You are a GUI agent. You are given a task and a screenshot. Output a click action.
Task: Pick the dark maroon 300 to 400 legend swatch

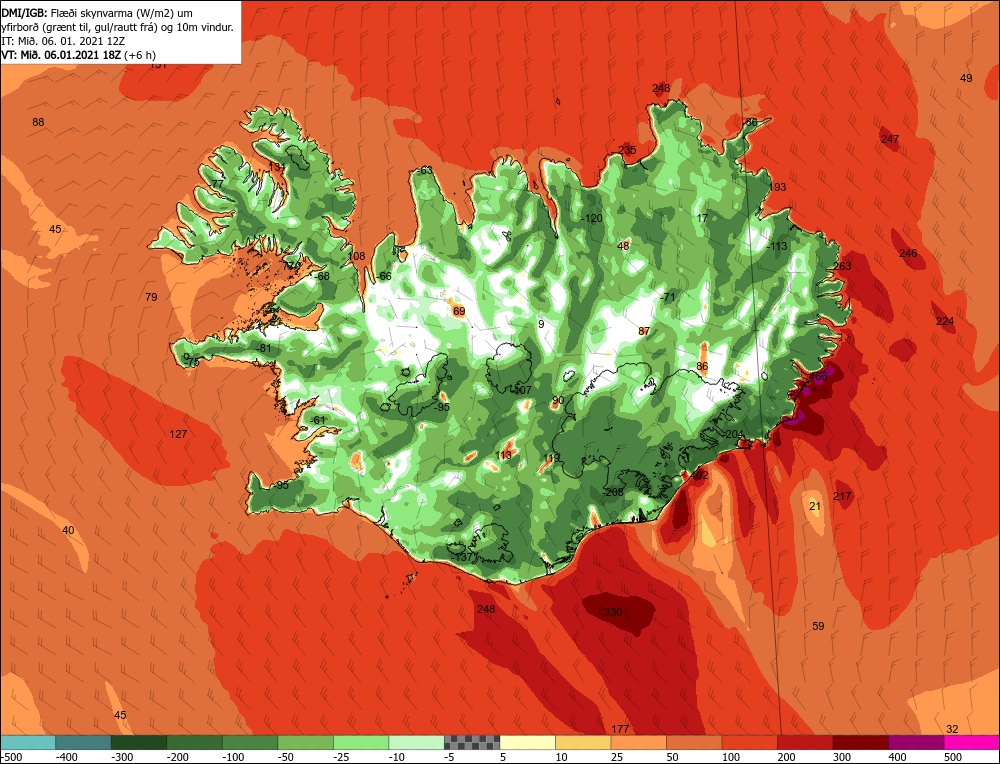(x=861, y=742)
